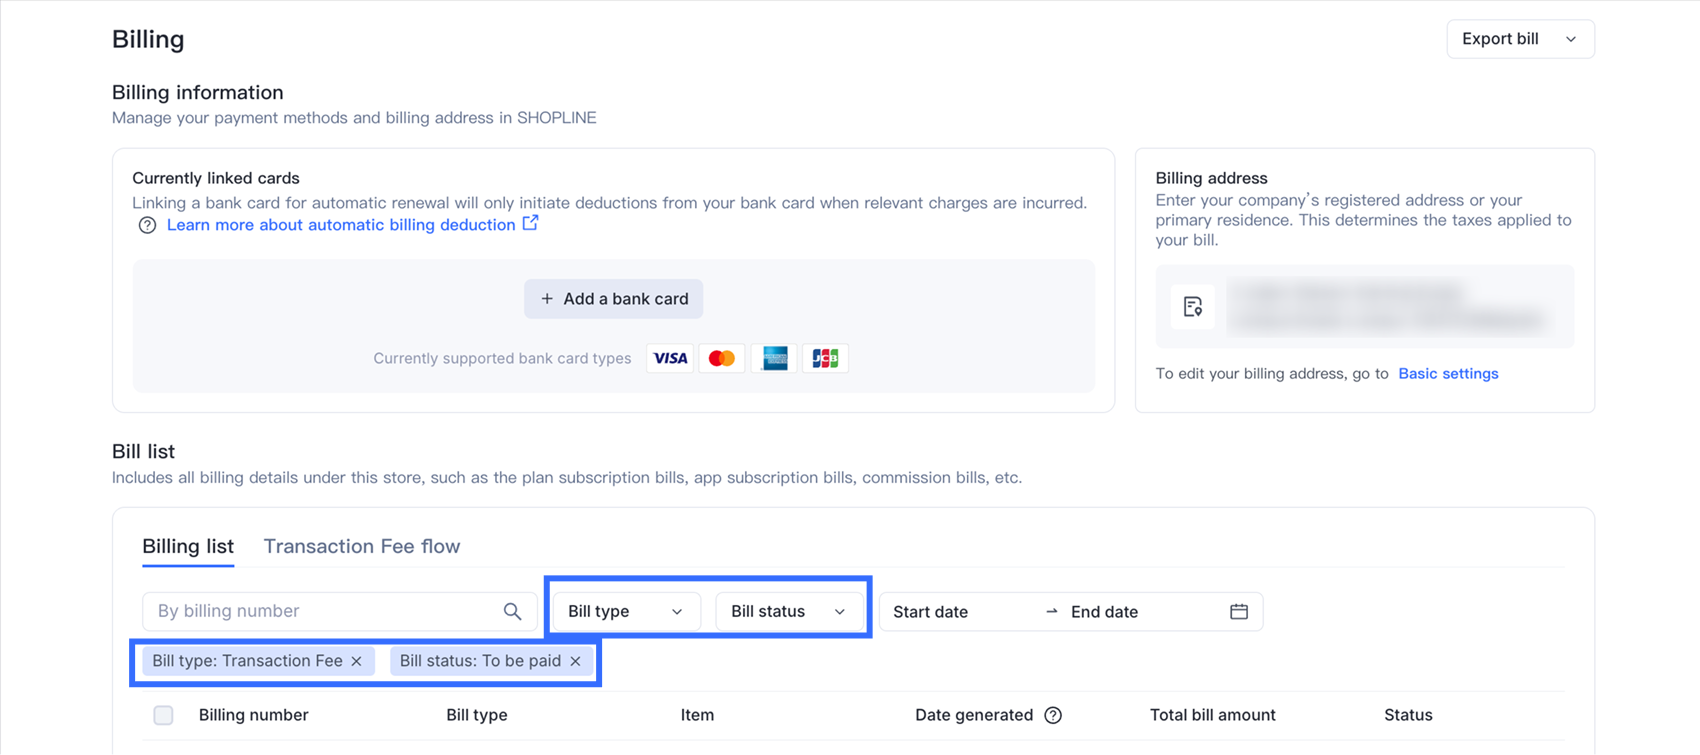Screen dimensions: 1700x755
Task: Click the search magnifier icon
Action: click(x=512, y=611)
